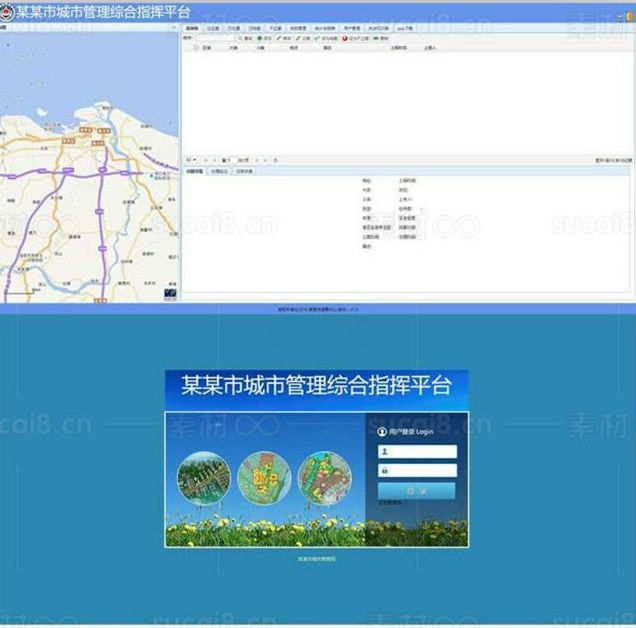
Task: Click the username input field
Action: coord(417,452)
